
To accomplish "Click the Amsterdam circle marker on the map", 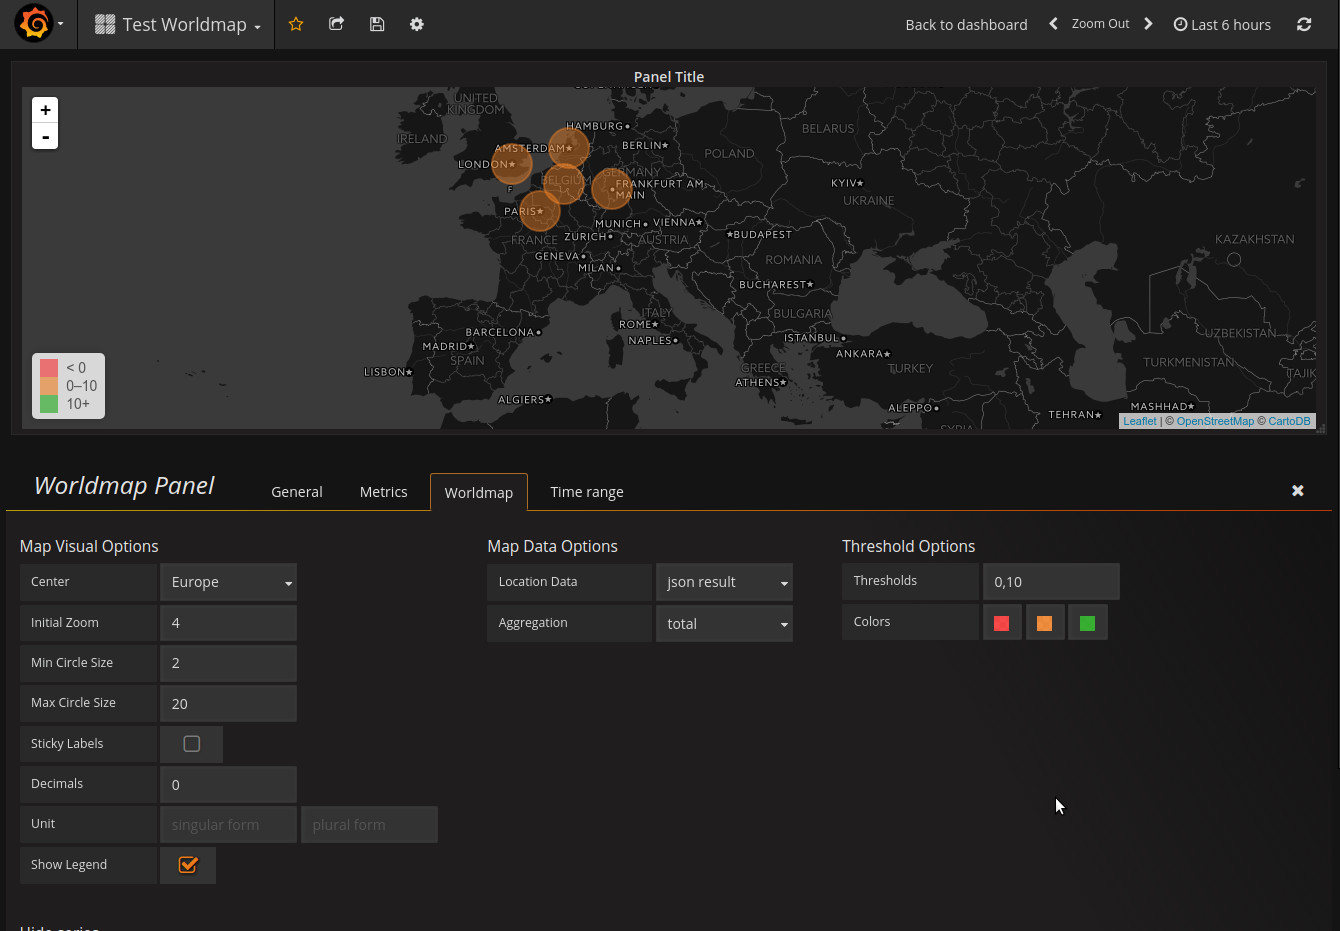I will click(568, 148).
